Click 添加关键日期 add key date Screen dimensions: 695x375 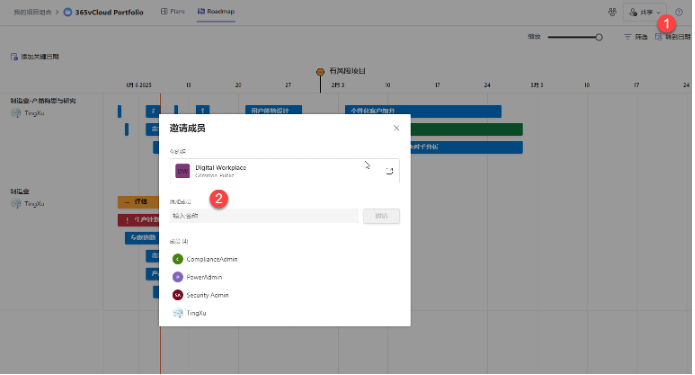[35, 57]
